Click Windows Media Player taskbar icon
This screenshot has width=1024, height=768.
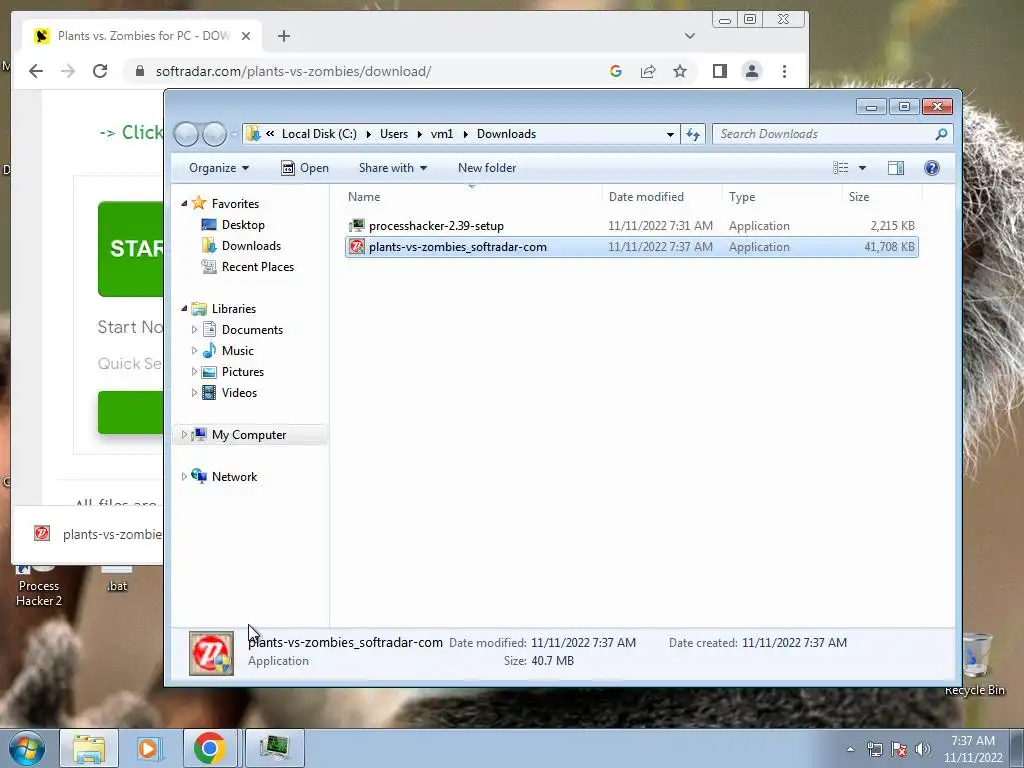pos(150,748)
